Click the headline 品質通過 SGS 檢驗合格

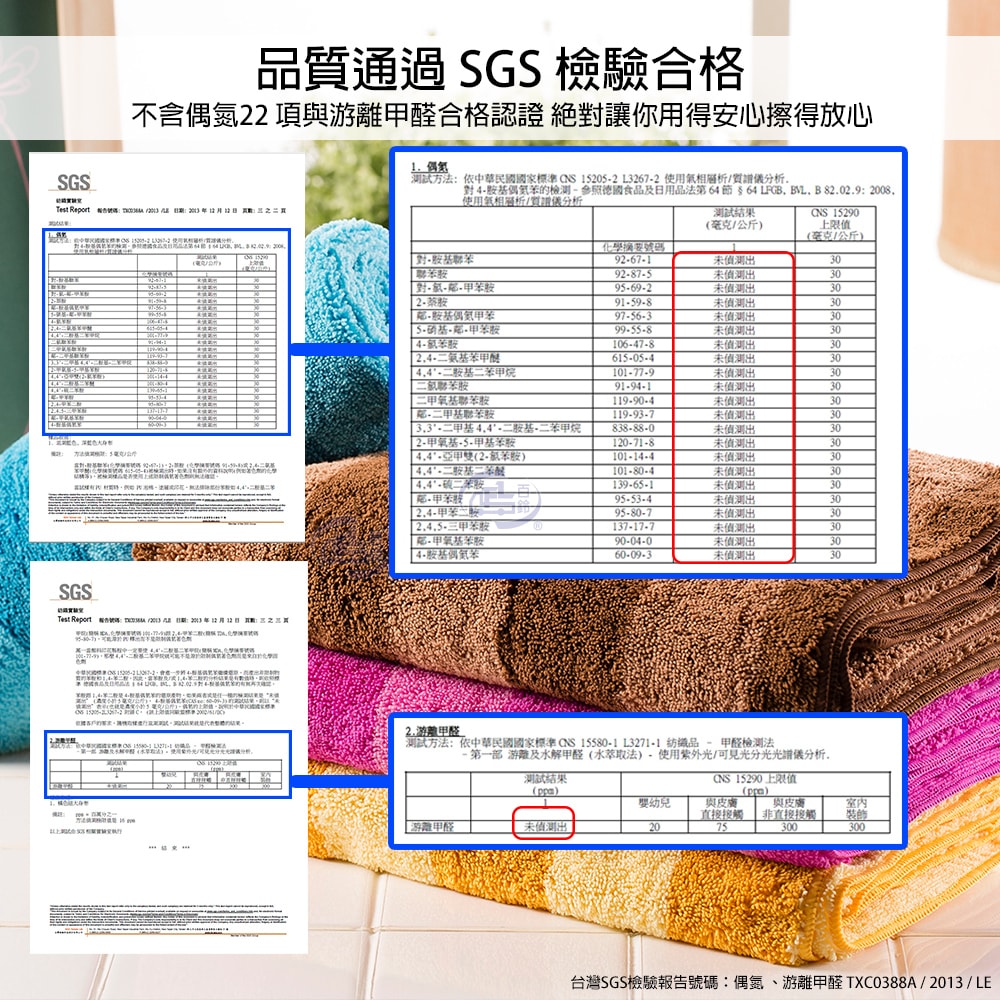[x=500, y=69]
